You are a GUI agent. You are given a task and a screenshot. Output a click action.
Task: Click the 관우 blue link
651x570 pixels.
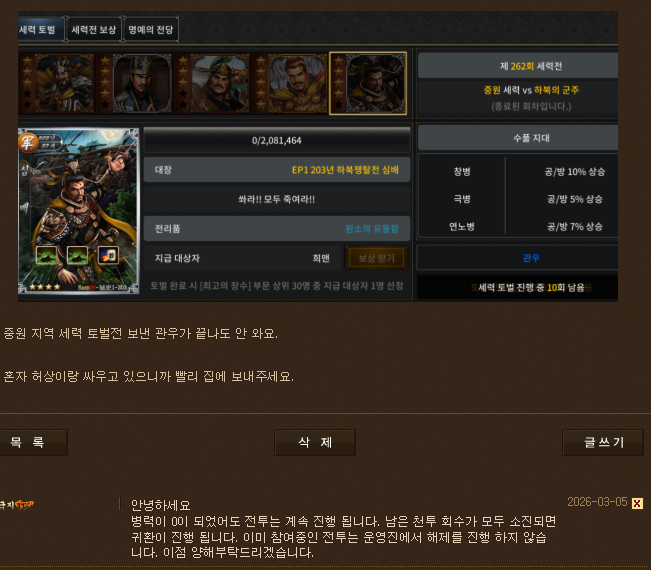tap(531, 258)
